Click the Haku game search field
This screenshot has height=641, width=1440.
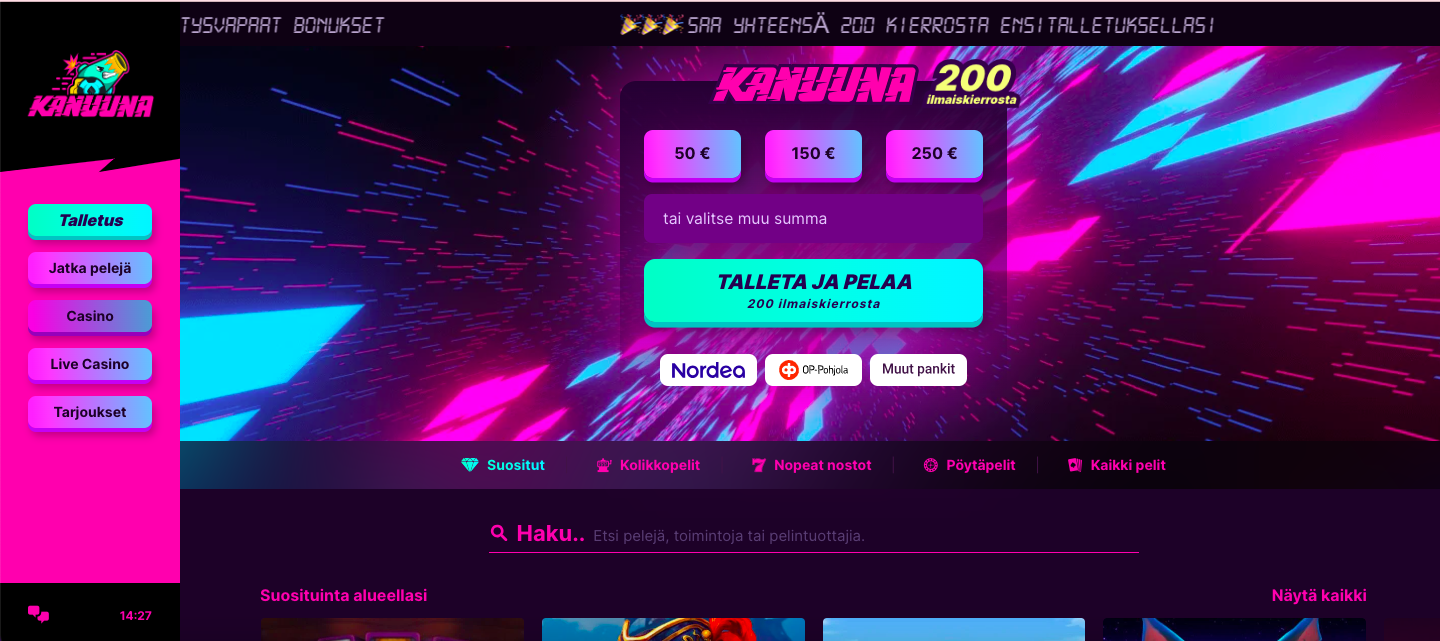click(813, 534)
